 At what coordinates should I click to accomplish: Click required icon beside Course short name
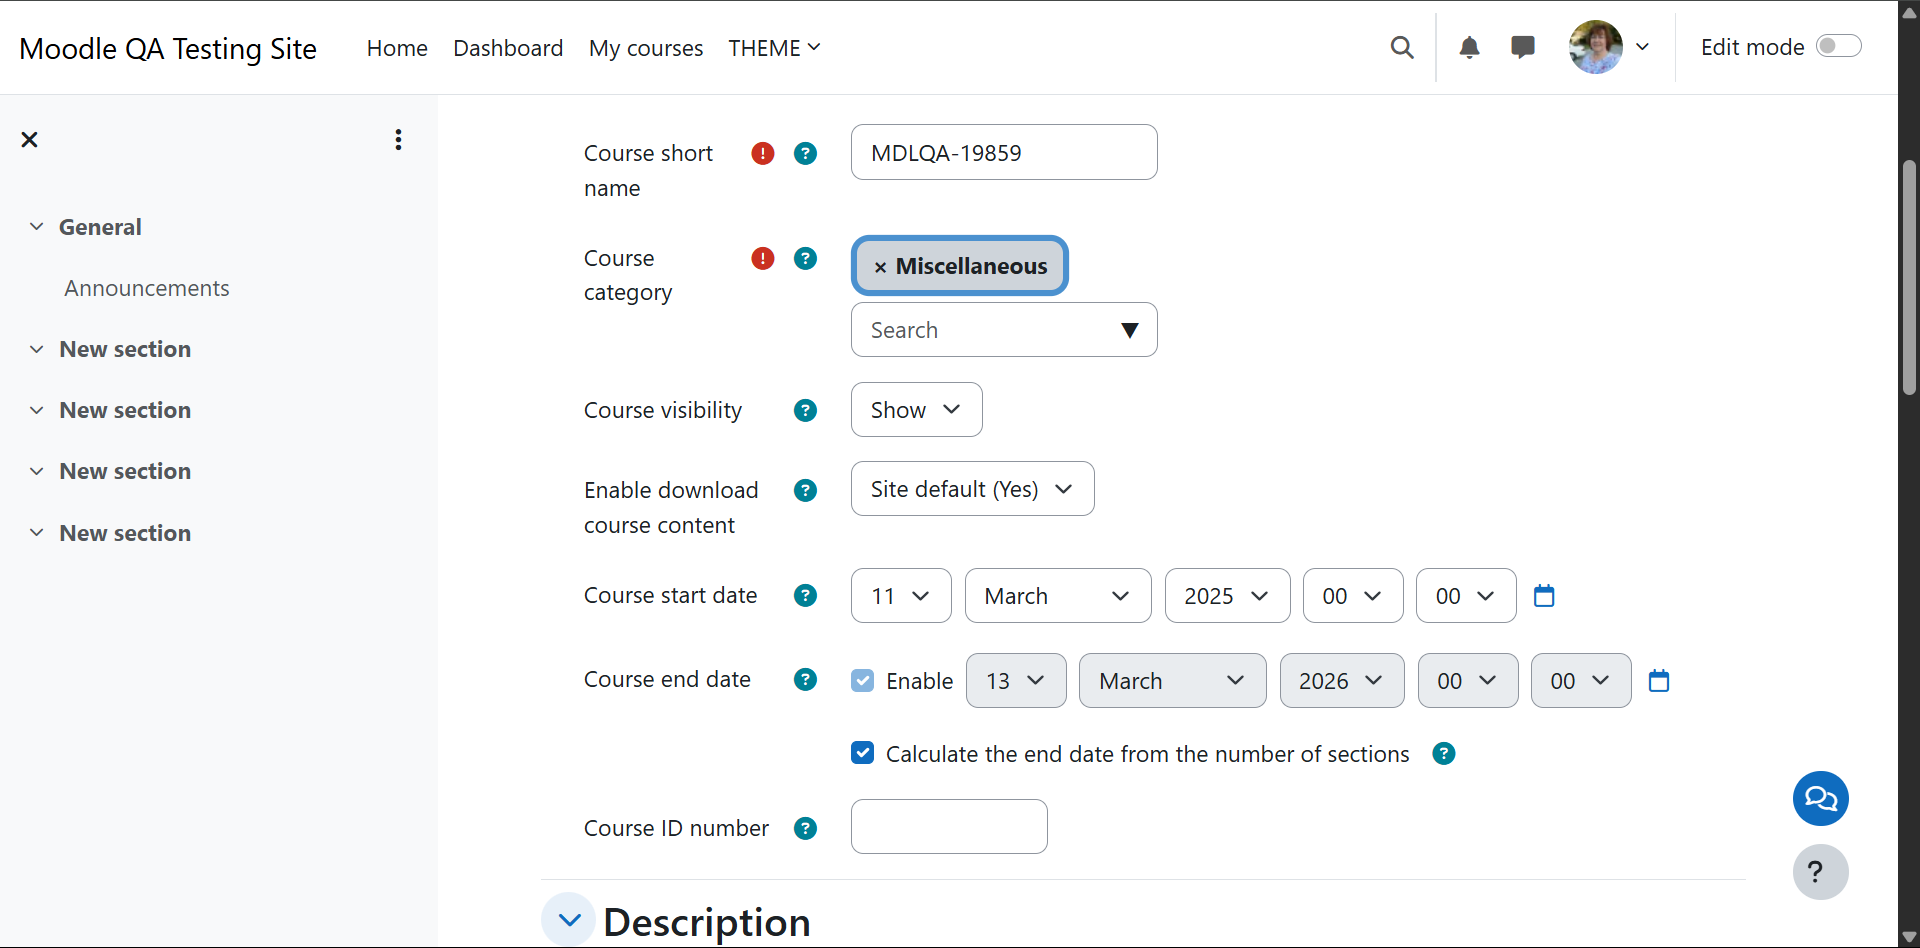pos(763,153)
